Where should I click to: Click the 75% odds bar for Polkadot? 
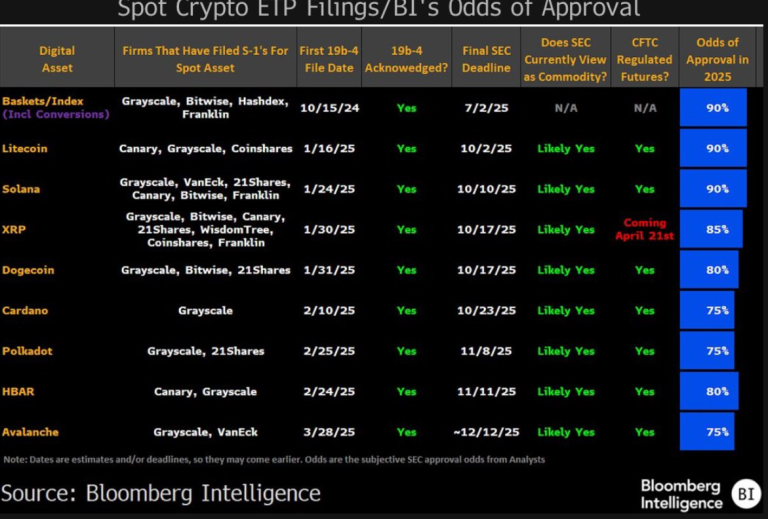(707, 351)
